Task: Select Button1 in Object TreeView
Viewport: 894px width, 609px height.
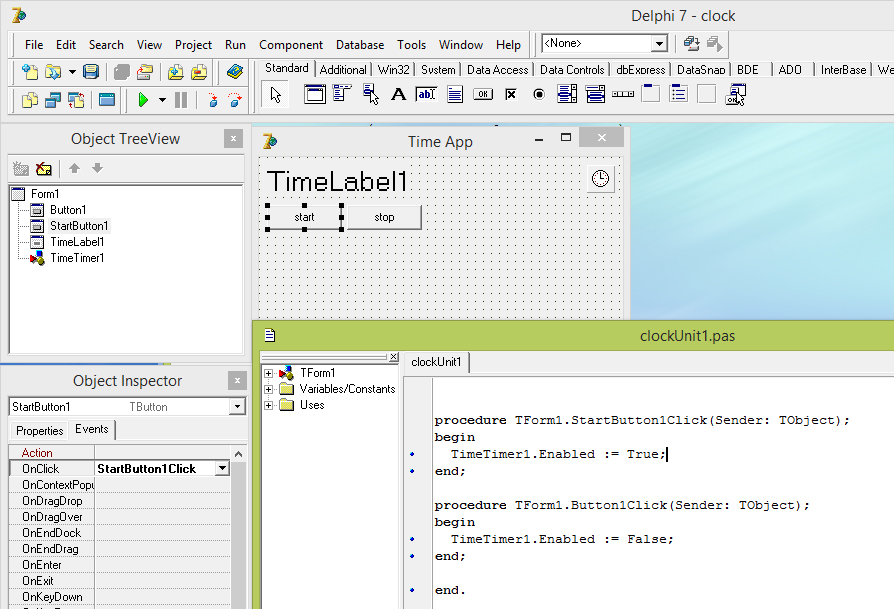Action: tap(68, 210)
